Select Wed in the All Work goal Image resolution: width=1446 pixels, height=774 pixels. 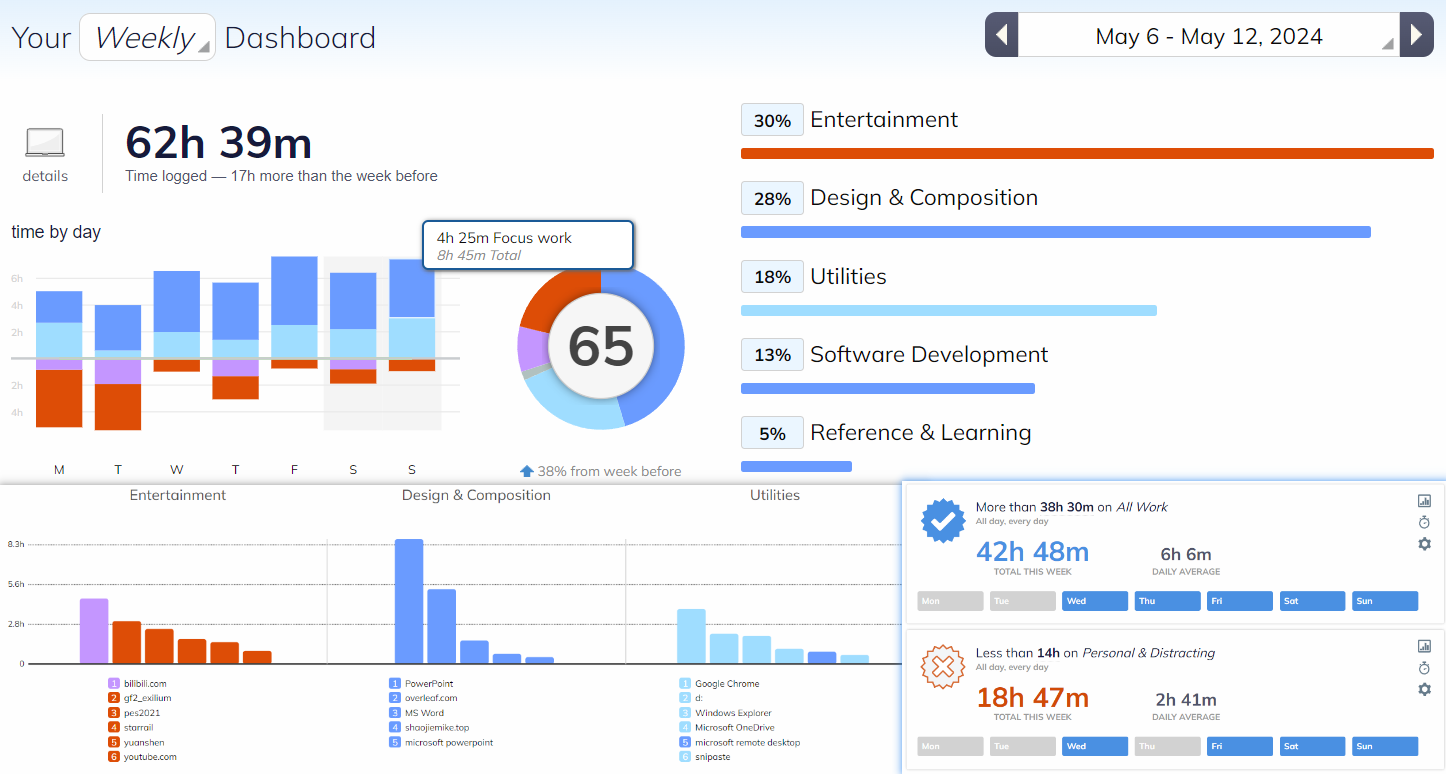click(x=1095, y=601)
